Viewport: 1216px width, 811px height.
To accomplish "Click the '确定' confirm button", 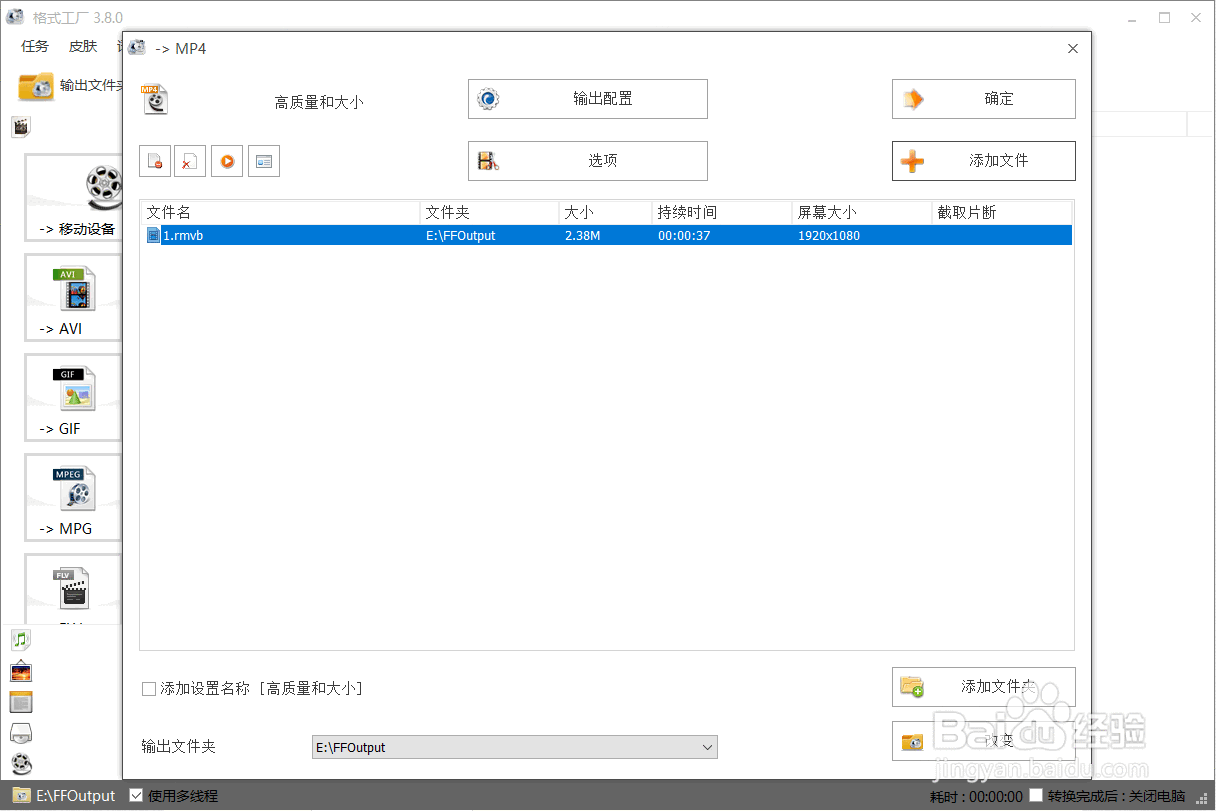I will (983, 98).
